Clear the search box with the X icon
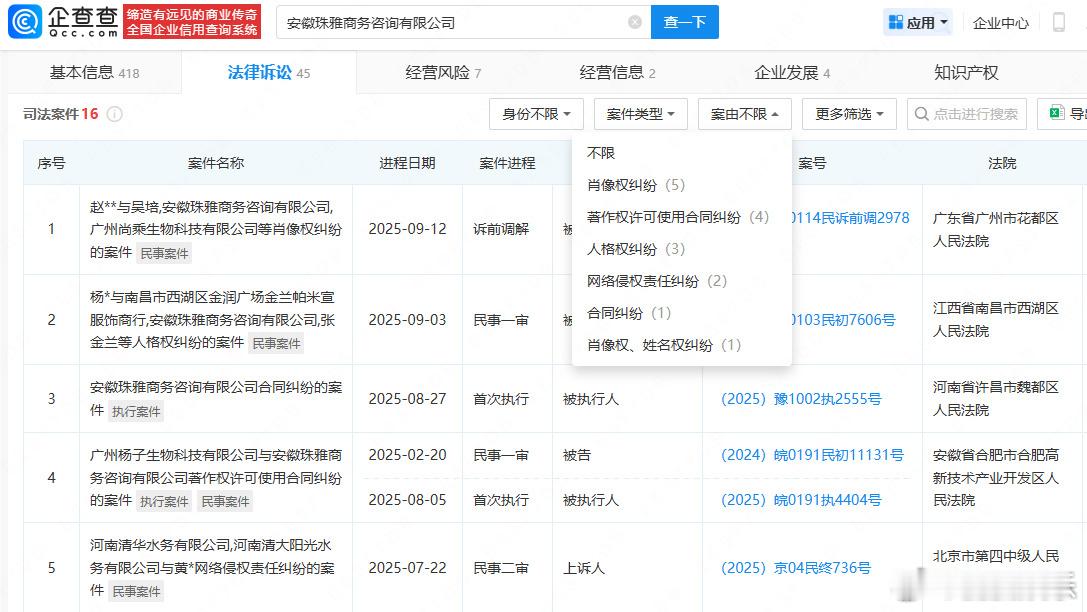Viewport: 1087px width, 612px height. [x=634, y=22]
